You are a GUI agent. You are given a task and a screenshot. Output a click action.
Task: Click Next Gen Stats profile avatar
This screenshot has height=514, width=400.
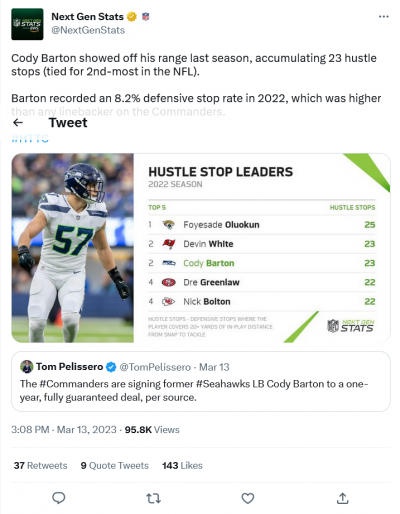point(27,24)
